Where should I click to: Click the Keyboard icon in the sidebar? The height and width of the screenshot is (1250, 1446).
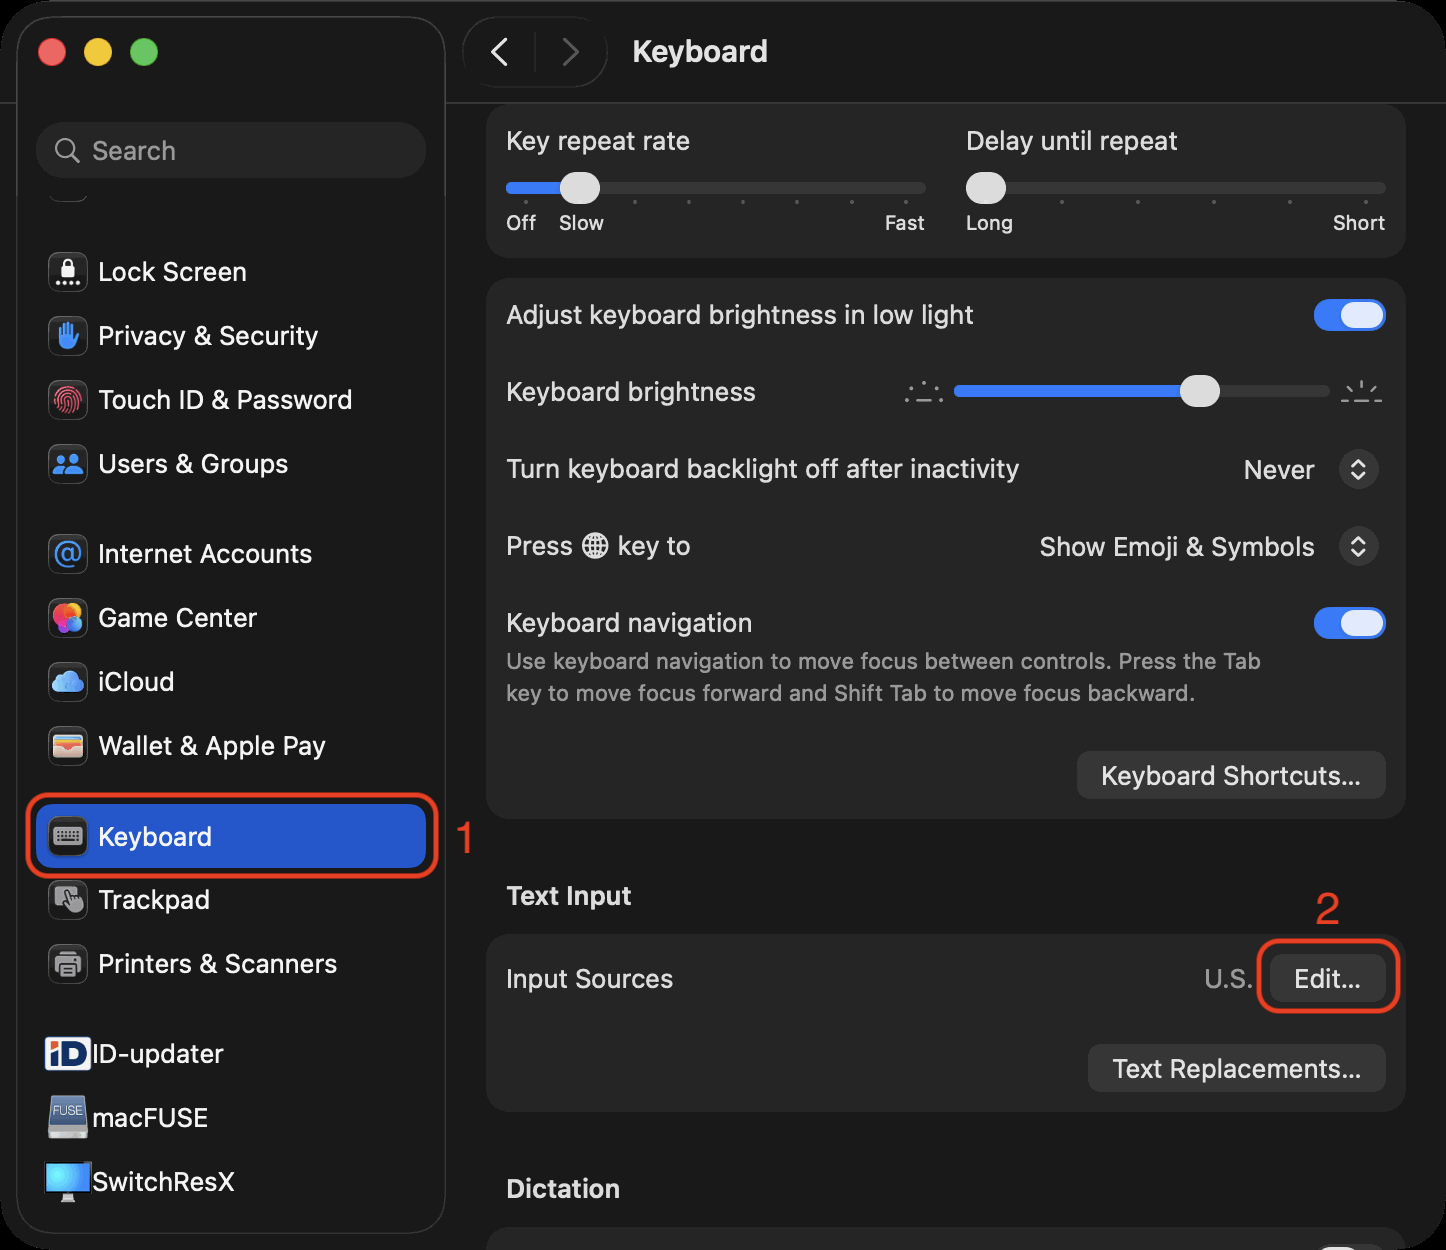(x=68, y=836)
